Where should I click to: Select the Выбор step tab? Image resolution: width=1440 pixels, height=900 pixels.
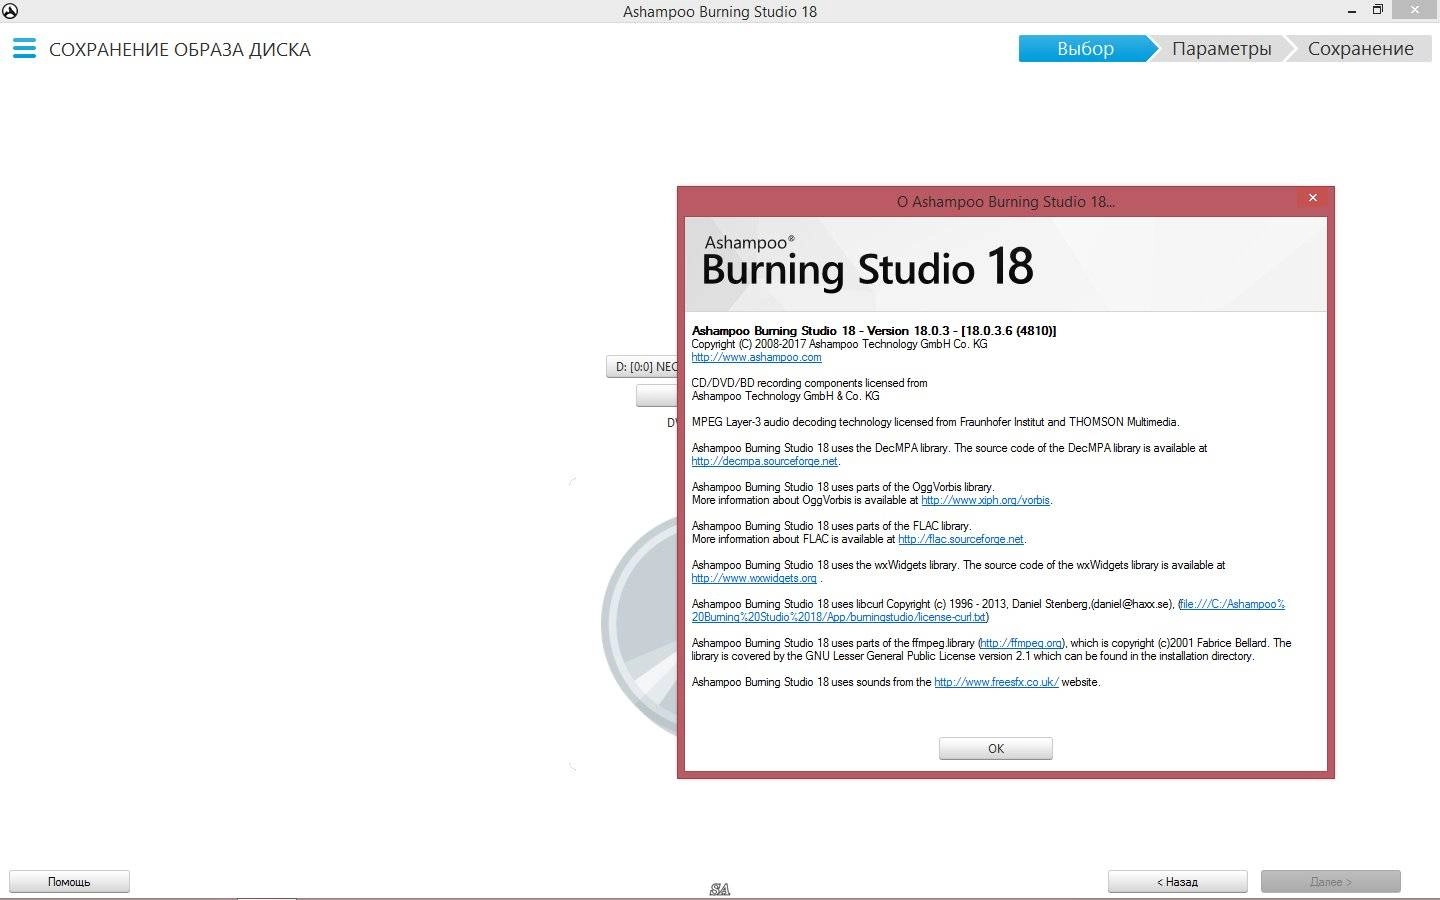1085,49
